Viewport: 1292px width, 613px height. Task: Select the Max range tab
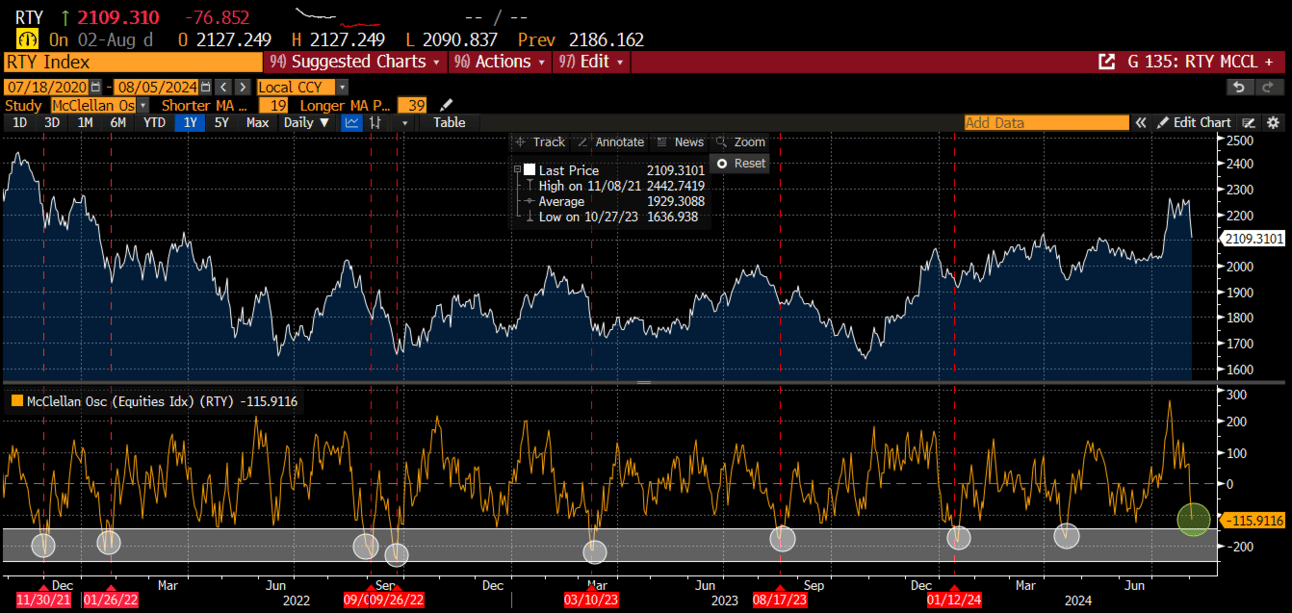click(x=258, y=122)
